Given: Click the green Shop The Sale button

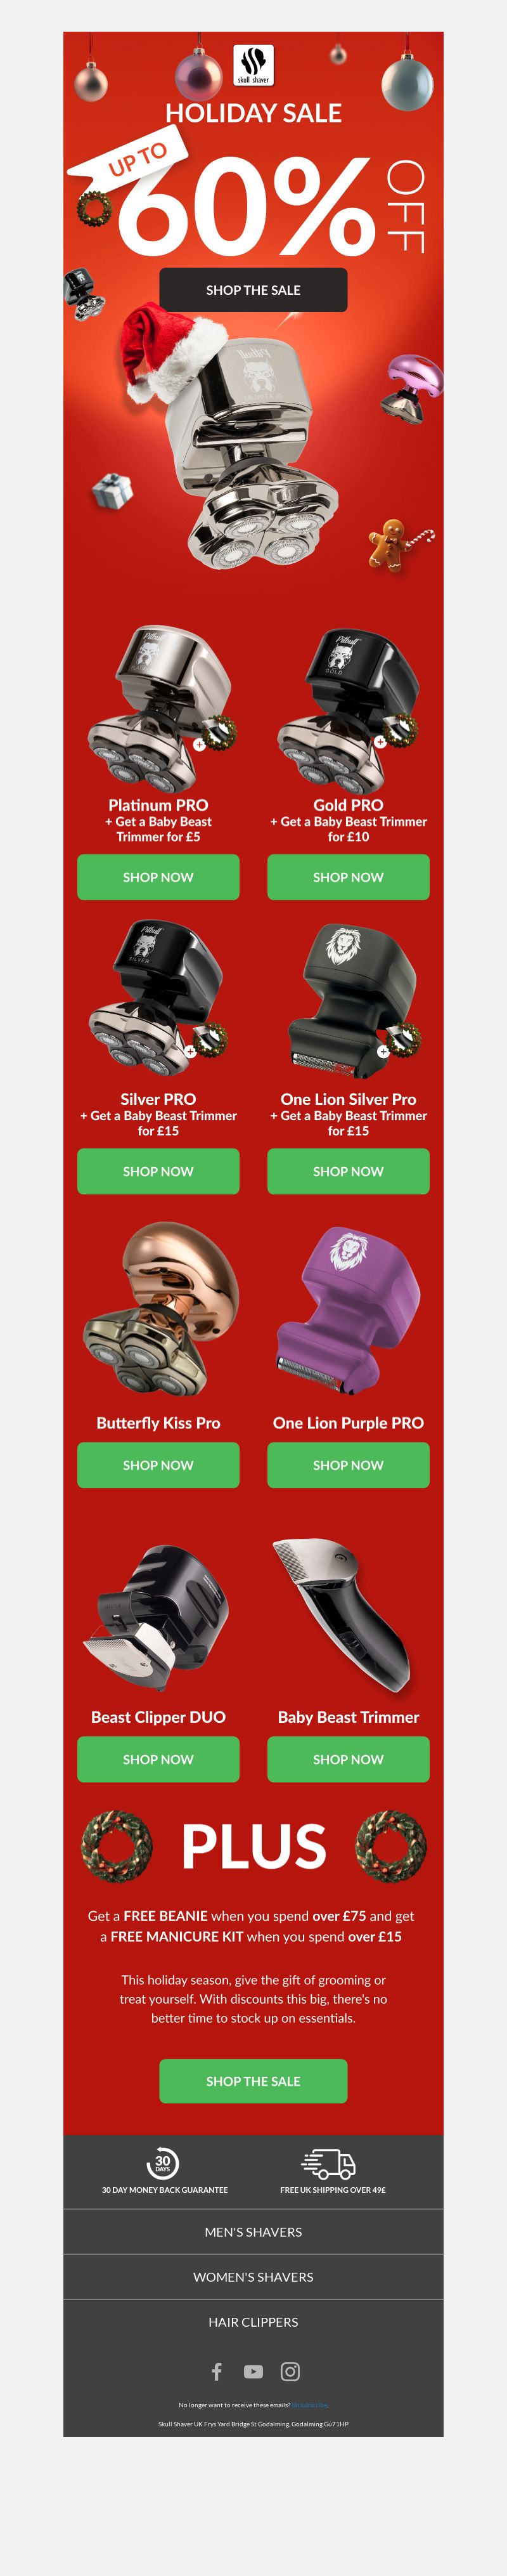Looking at the screenshot, I should [x=253, y=2081].
